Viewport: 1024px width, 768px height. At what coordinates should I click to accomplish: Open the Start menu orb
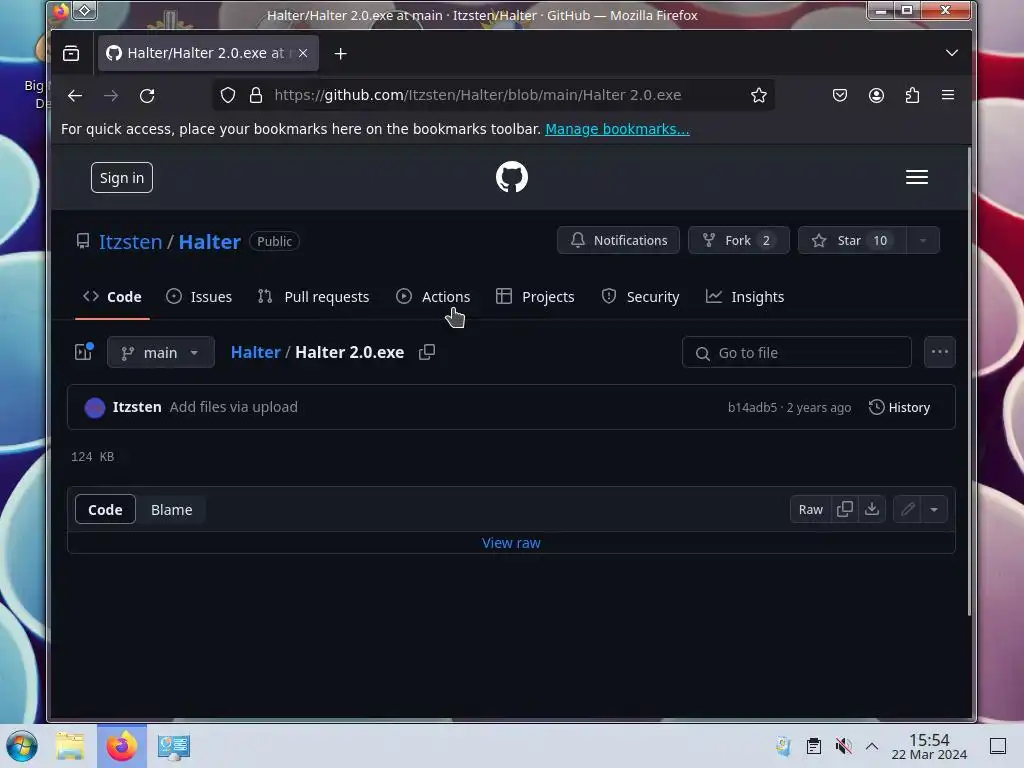(x=22, y=746)
